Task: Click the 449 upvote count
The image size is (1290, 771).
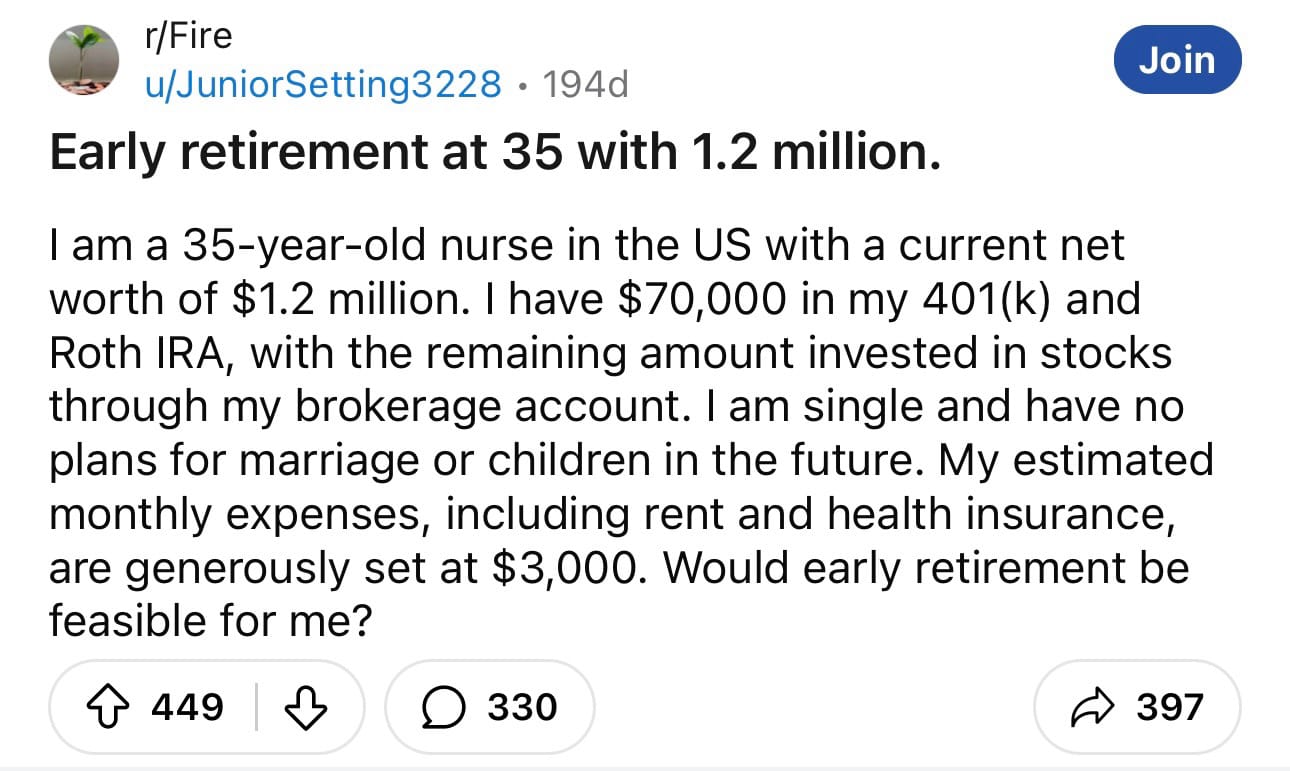Action: pos(187,707)
